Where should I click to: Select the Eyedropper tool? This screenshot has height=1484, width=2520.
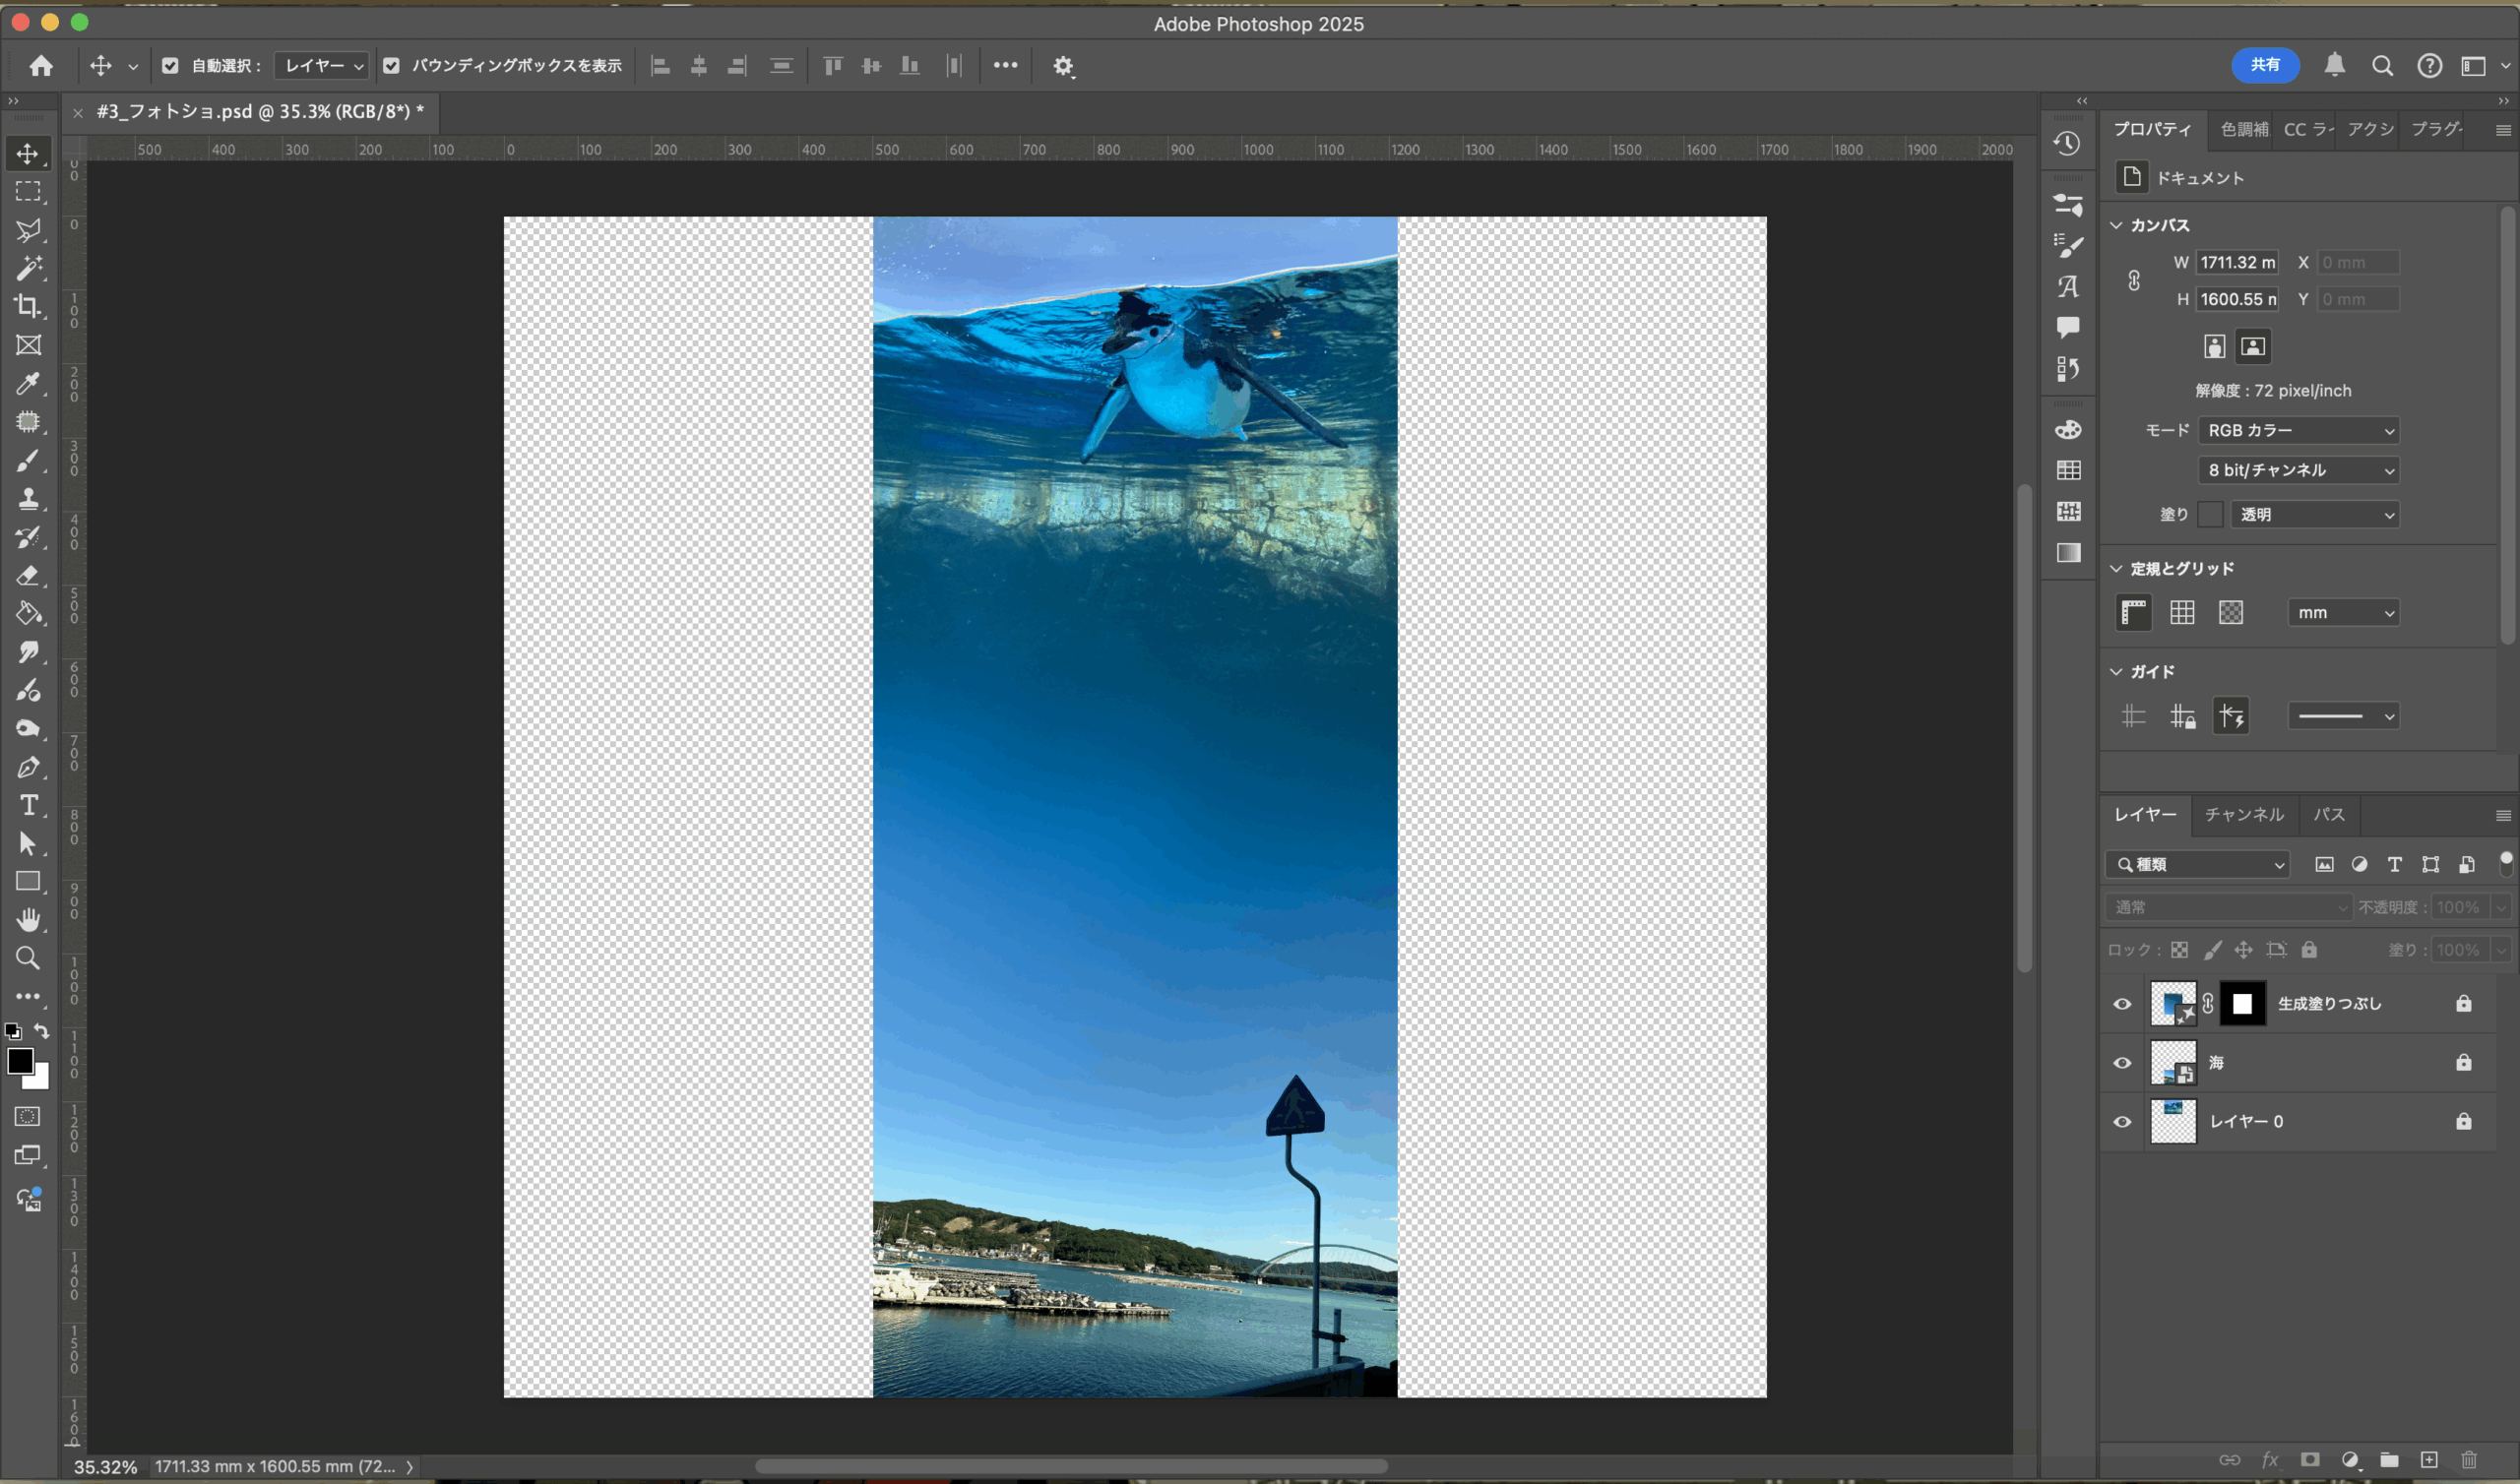(28, 384)
